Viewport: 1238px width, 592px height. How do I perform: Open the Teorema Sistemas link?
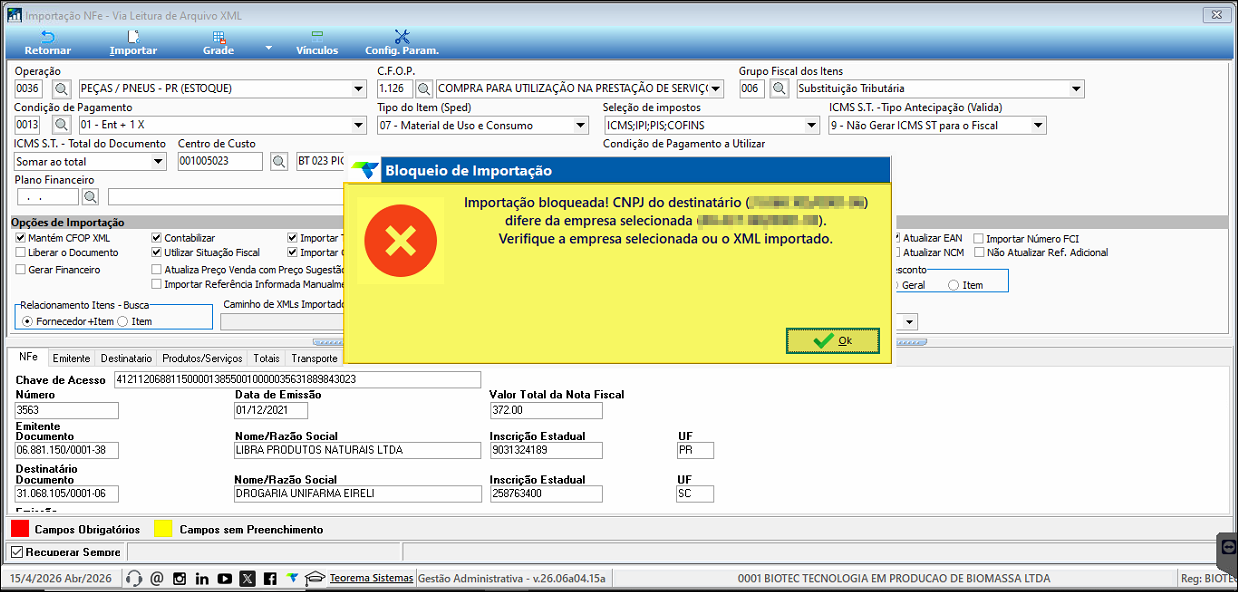pos(371,578)
